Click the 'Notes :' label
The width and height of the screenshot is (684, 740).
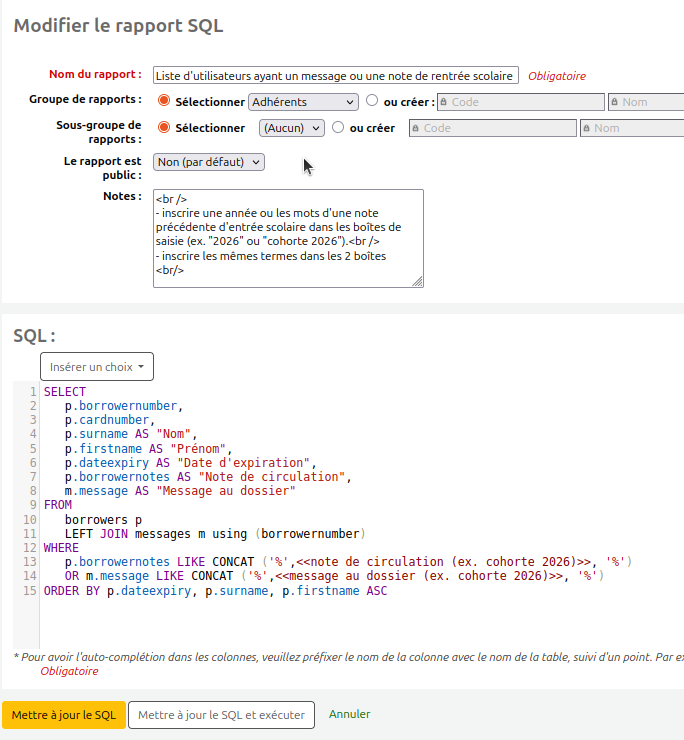(122, 196)
